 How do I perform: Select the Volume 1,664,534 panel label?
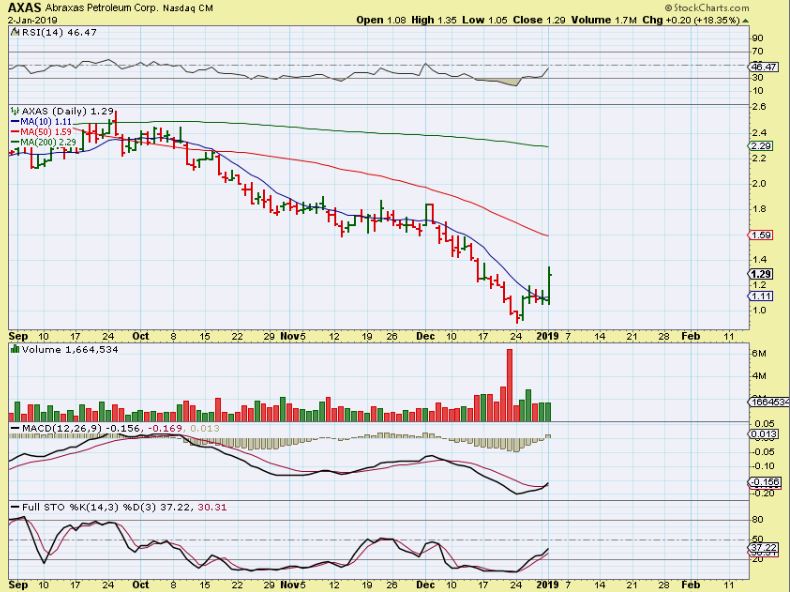(x=70, y=349)
